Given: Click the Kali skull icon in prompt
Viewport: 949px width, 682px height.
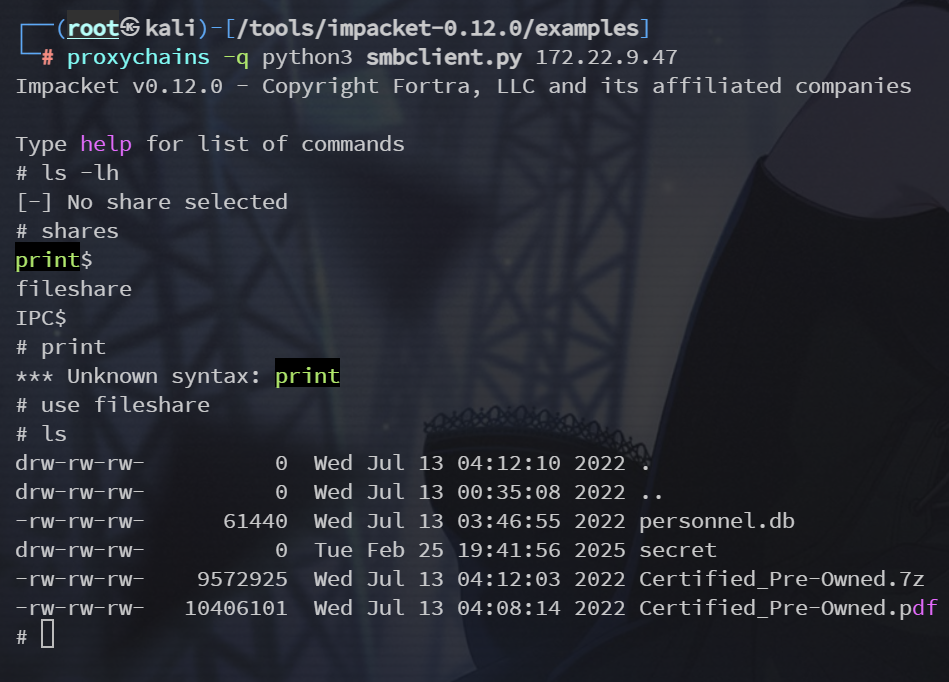Looking at the screenshot, I should (130, 27).
